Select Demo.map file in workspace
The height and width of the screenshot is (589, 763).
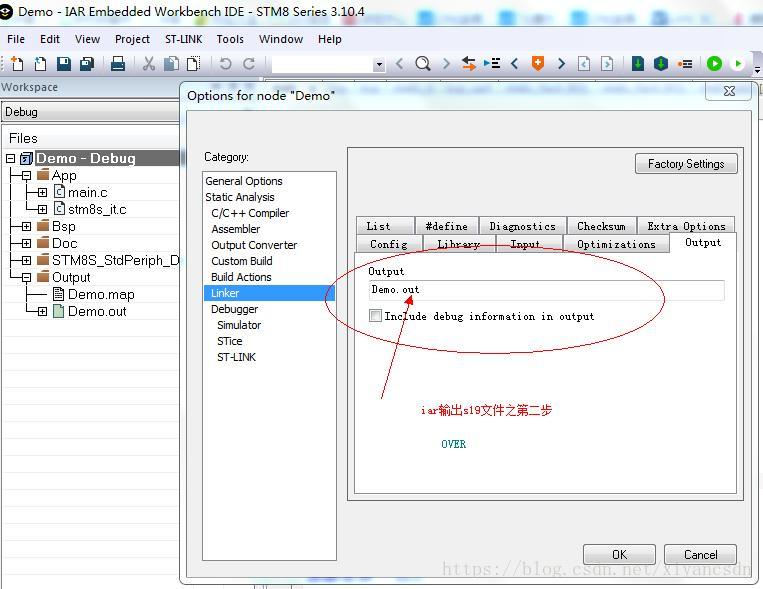[101, 294]
